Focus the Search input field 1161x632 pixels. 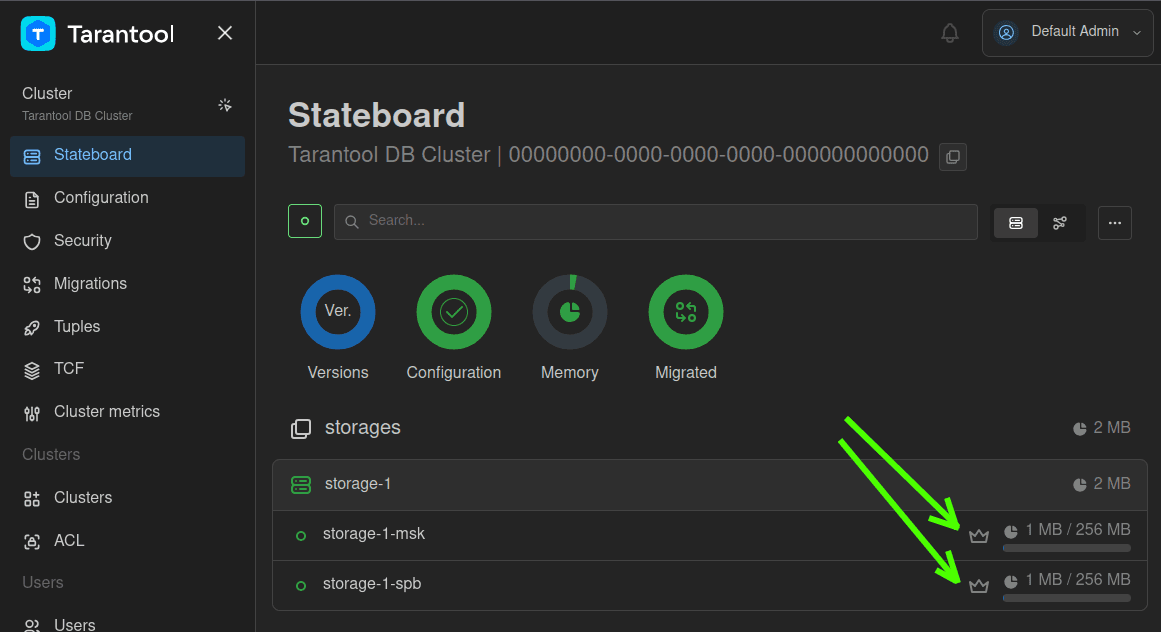tap(656, 221)
